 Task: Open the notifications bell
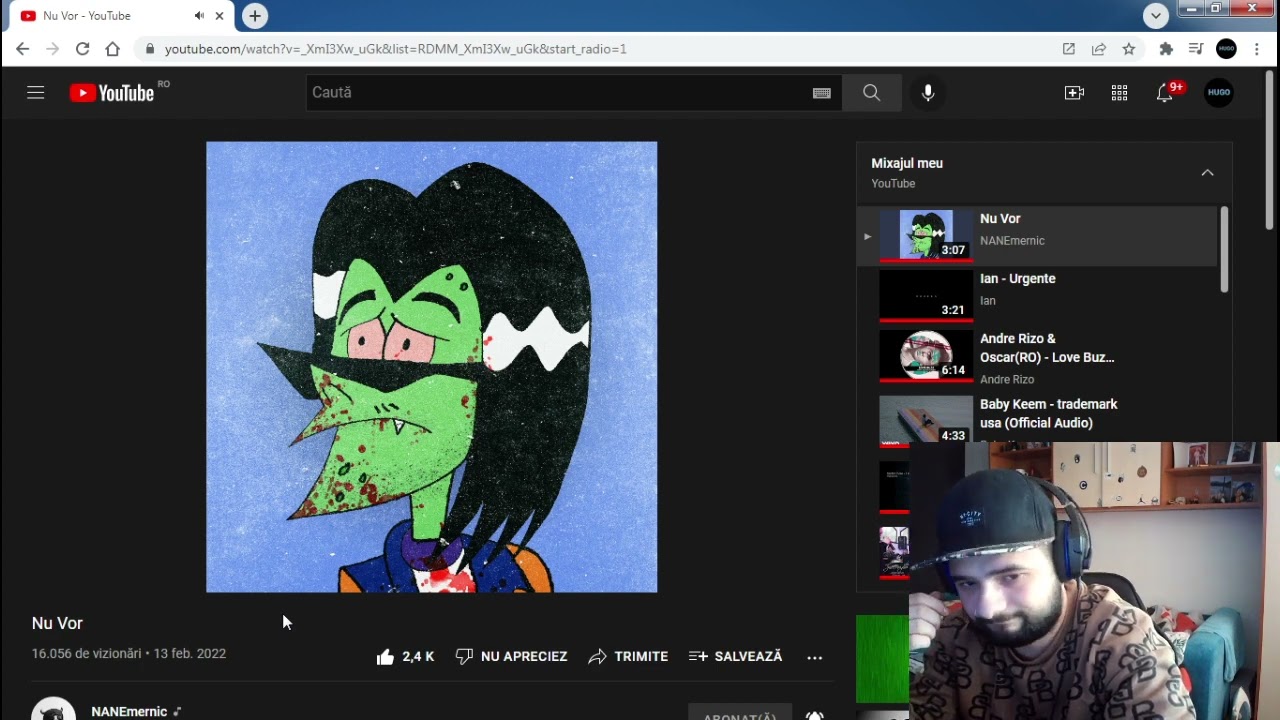click(x=1165, y=92)
